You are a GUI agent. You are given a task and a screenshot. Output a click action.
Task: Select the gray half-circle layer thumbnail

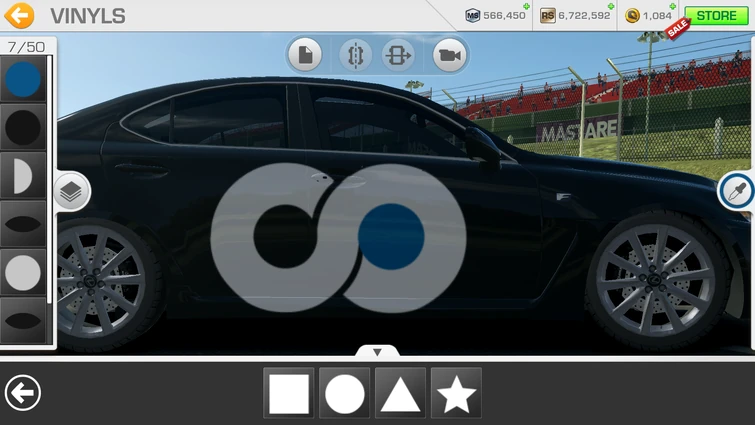pos(23,176)
